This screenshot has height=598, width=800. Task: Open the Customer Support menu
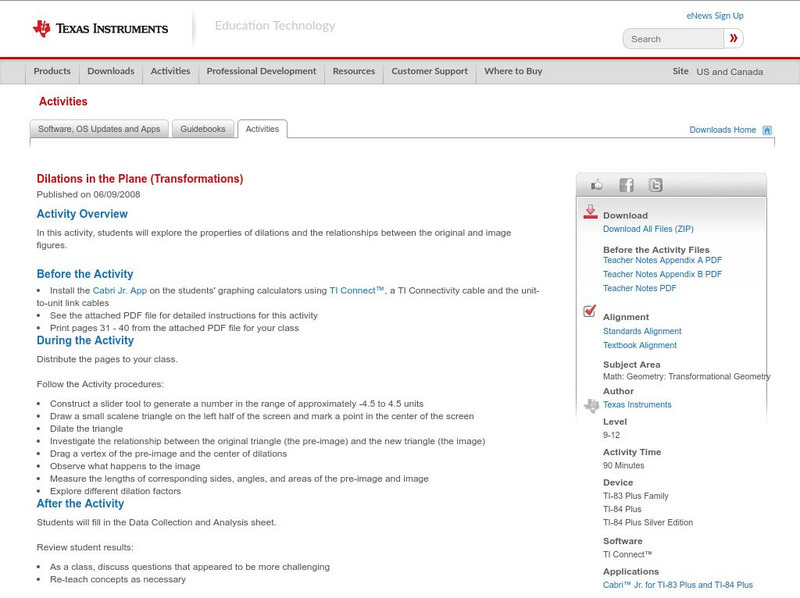point(430,71)
